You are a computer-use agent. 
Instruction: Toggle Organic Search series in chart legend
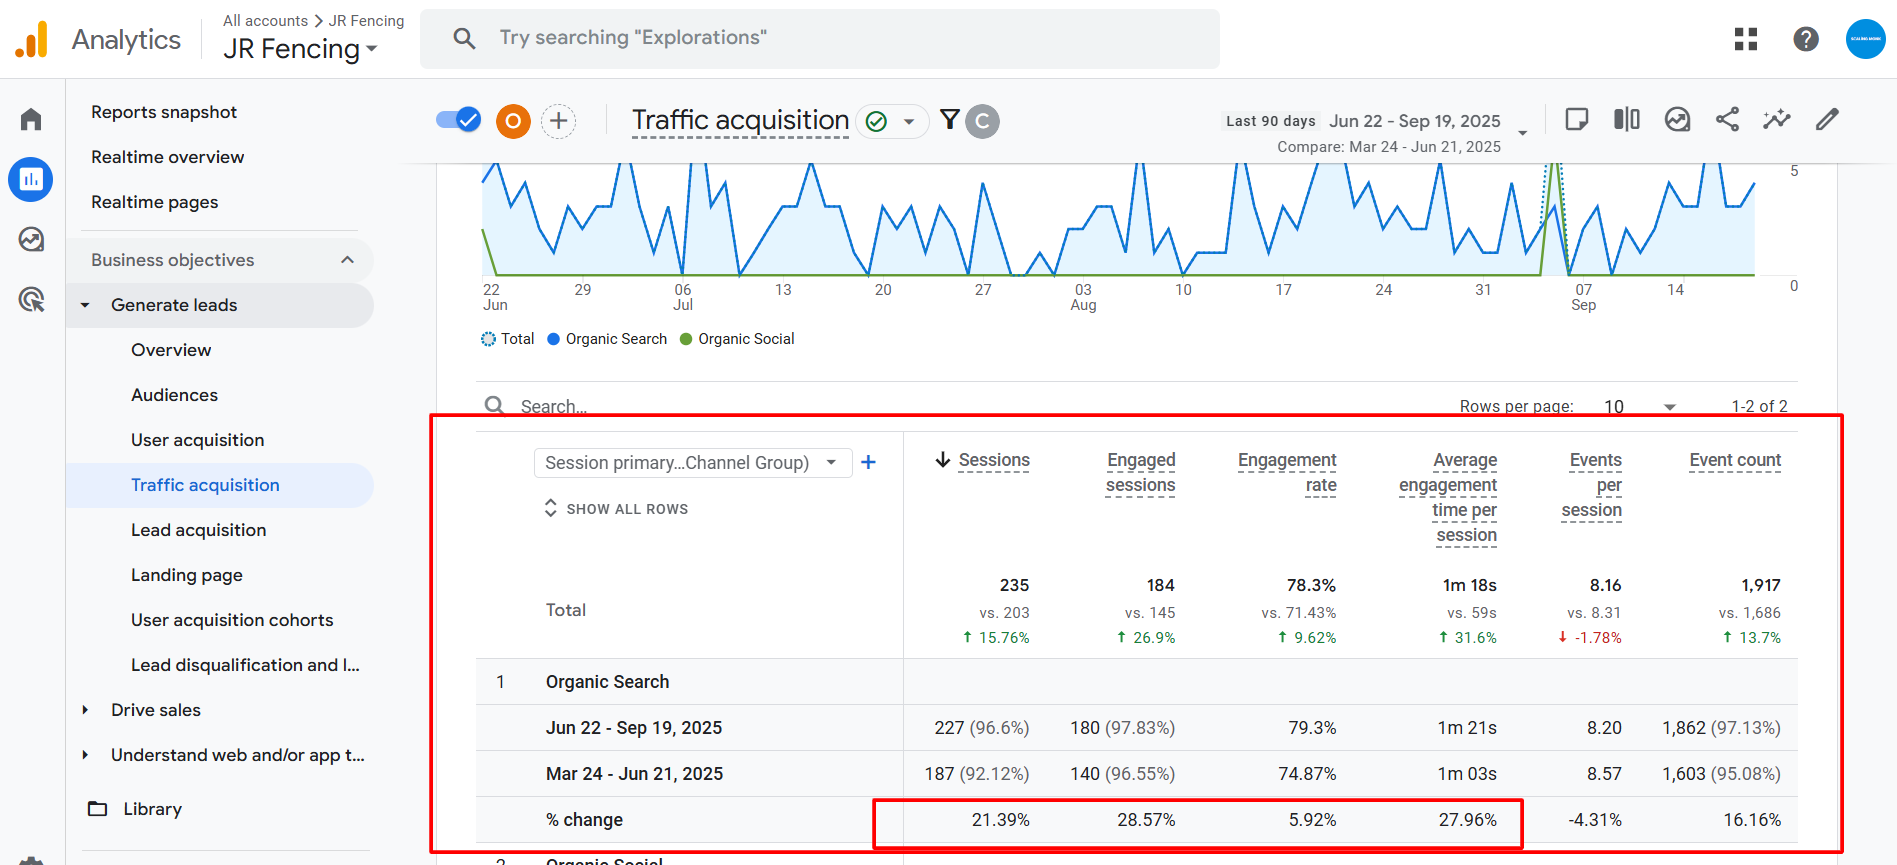pos(607,339)
